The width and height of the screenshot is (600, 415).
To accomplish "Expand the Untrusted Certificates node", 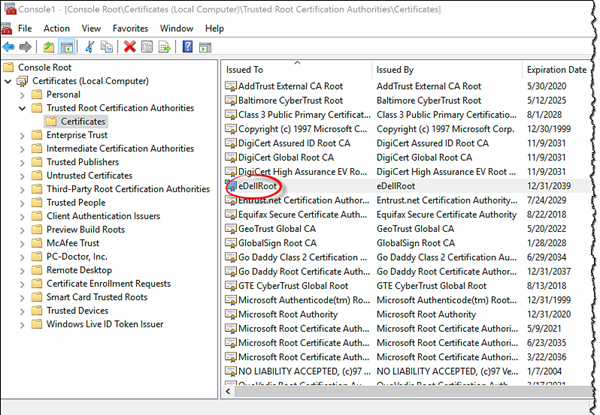I will click(22, 176).
